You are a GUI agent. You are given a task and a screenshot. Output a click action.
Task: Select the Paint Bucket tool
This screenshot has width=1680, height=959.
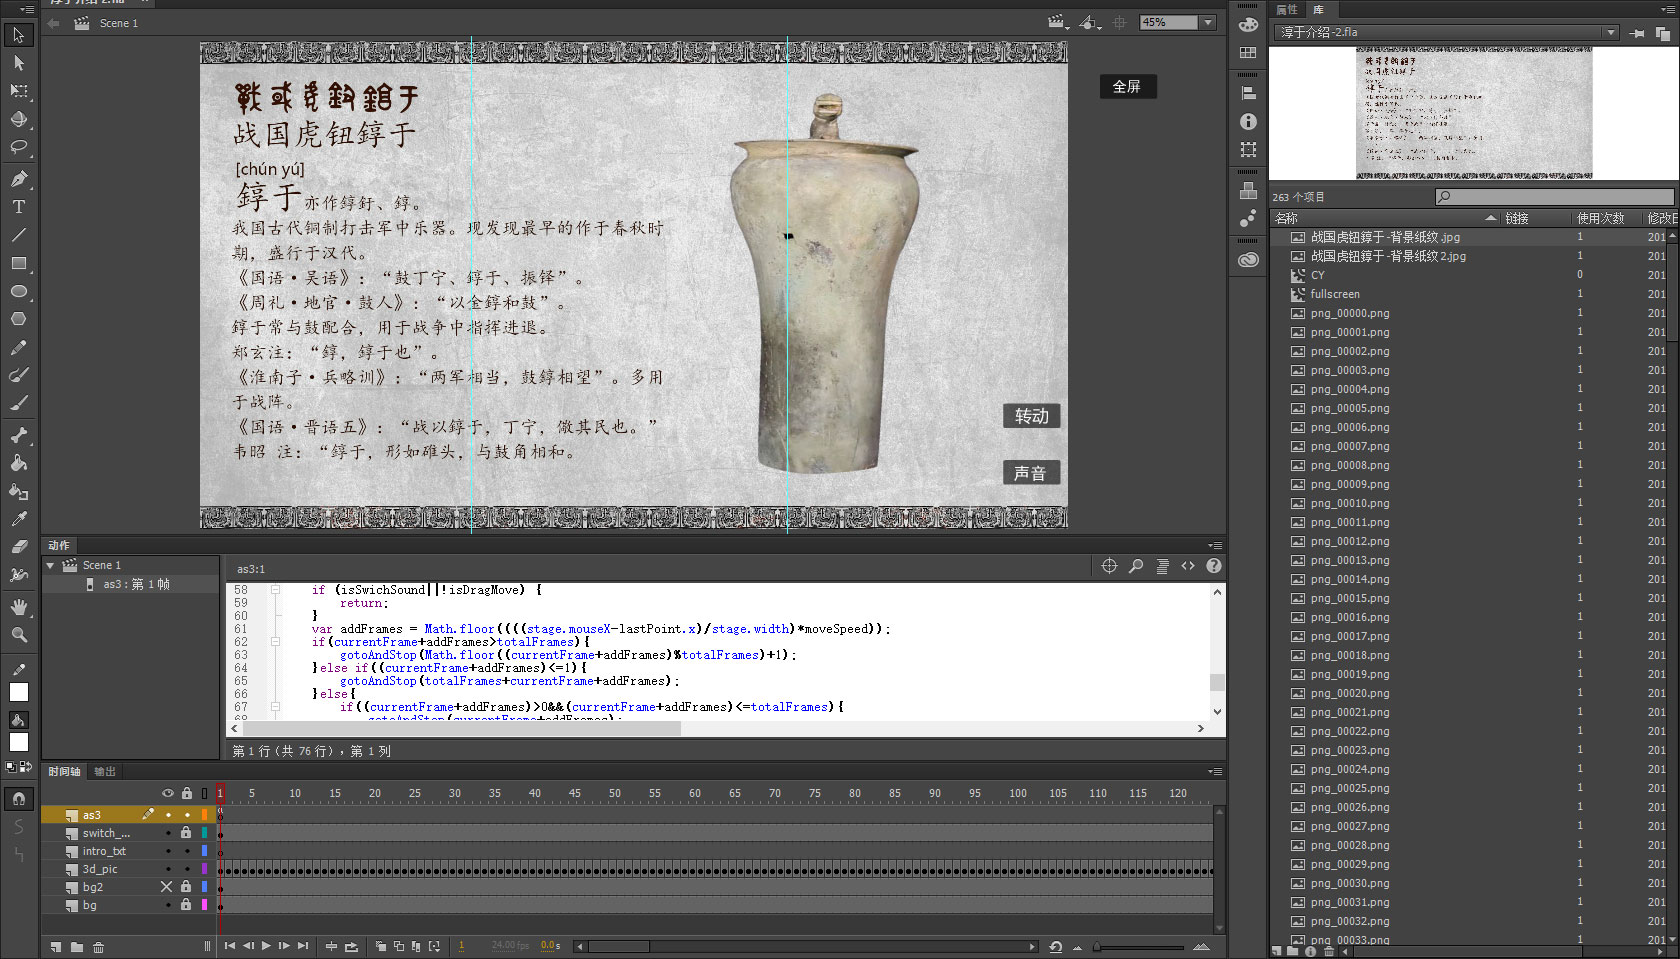click(x=18, y=463)
